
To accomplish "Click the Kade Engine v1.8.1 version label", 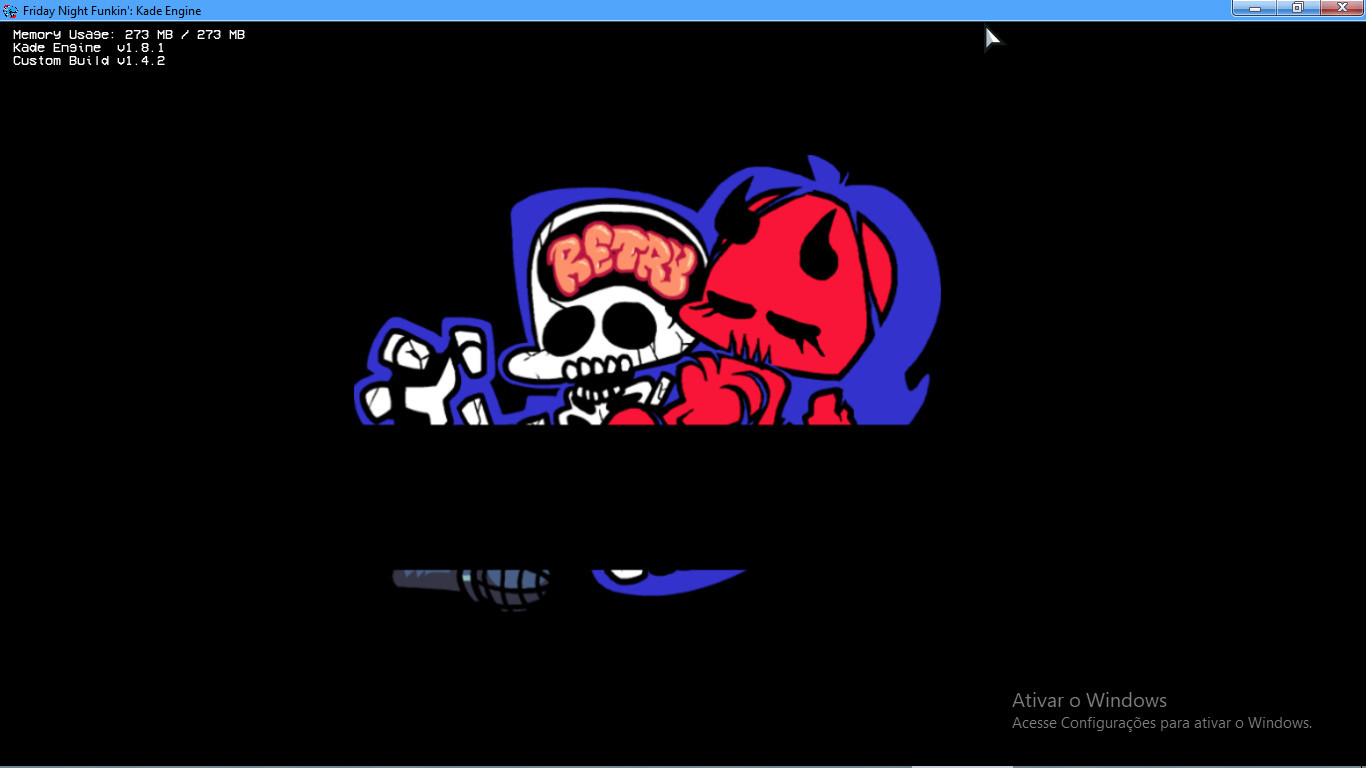I will click(x=88, y=48).
